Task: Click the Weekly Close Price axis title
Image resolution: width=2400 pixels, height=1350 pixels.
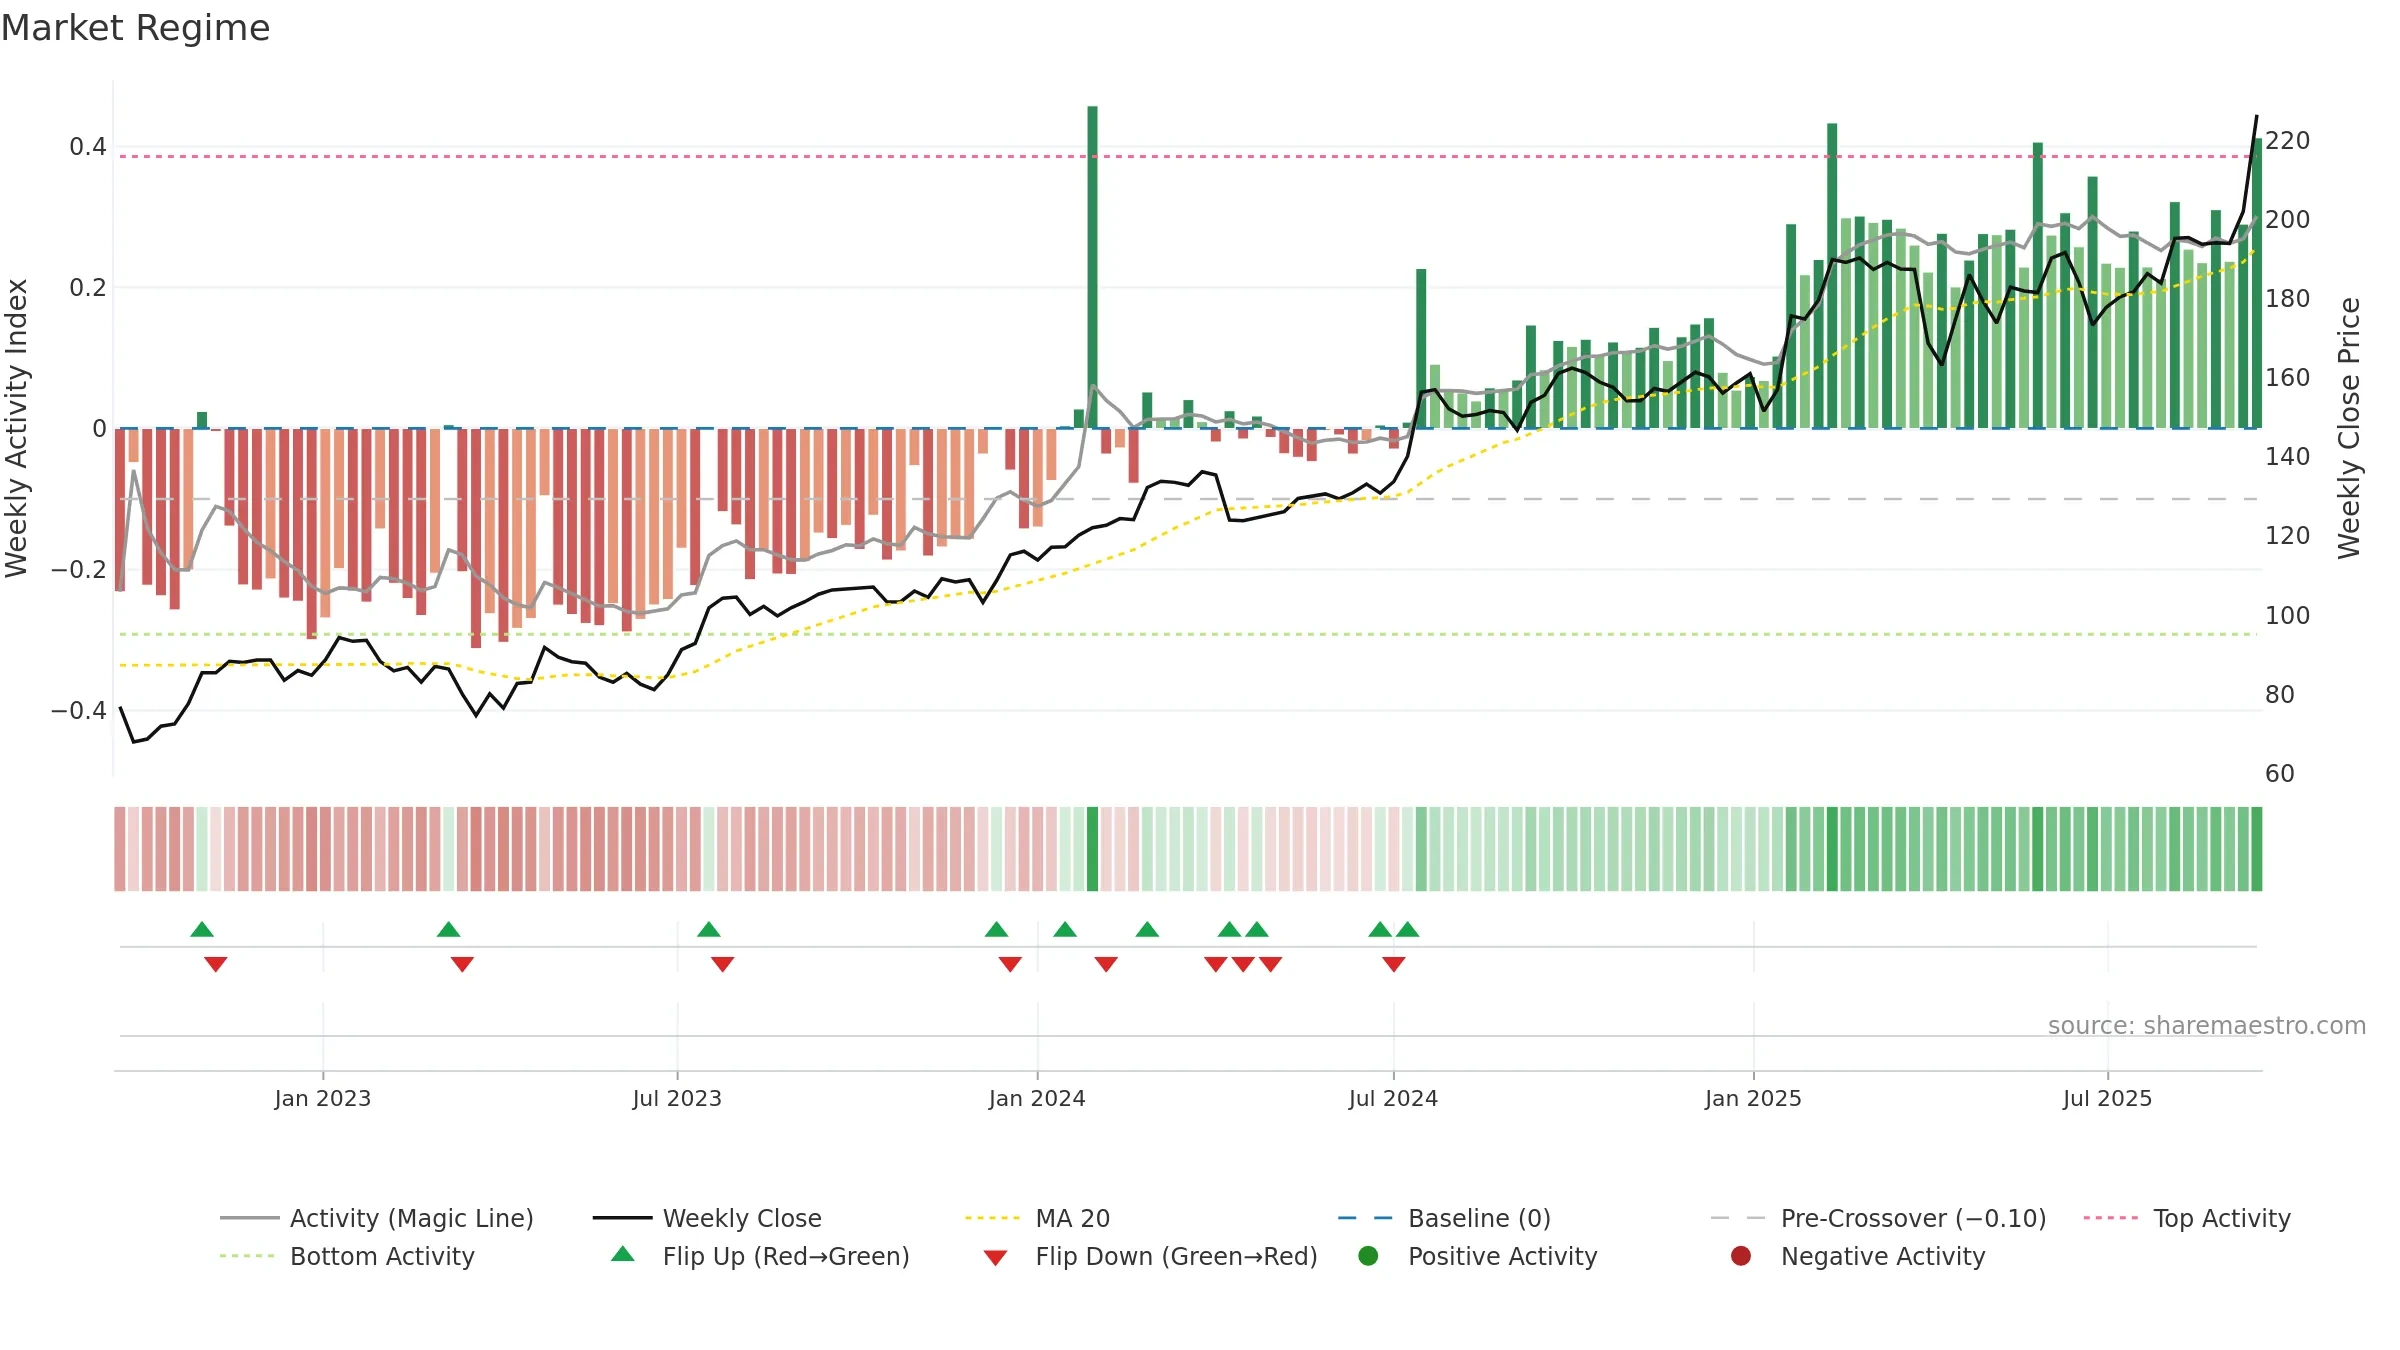Action: pyautogui.click(x=2349, y=428)
